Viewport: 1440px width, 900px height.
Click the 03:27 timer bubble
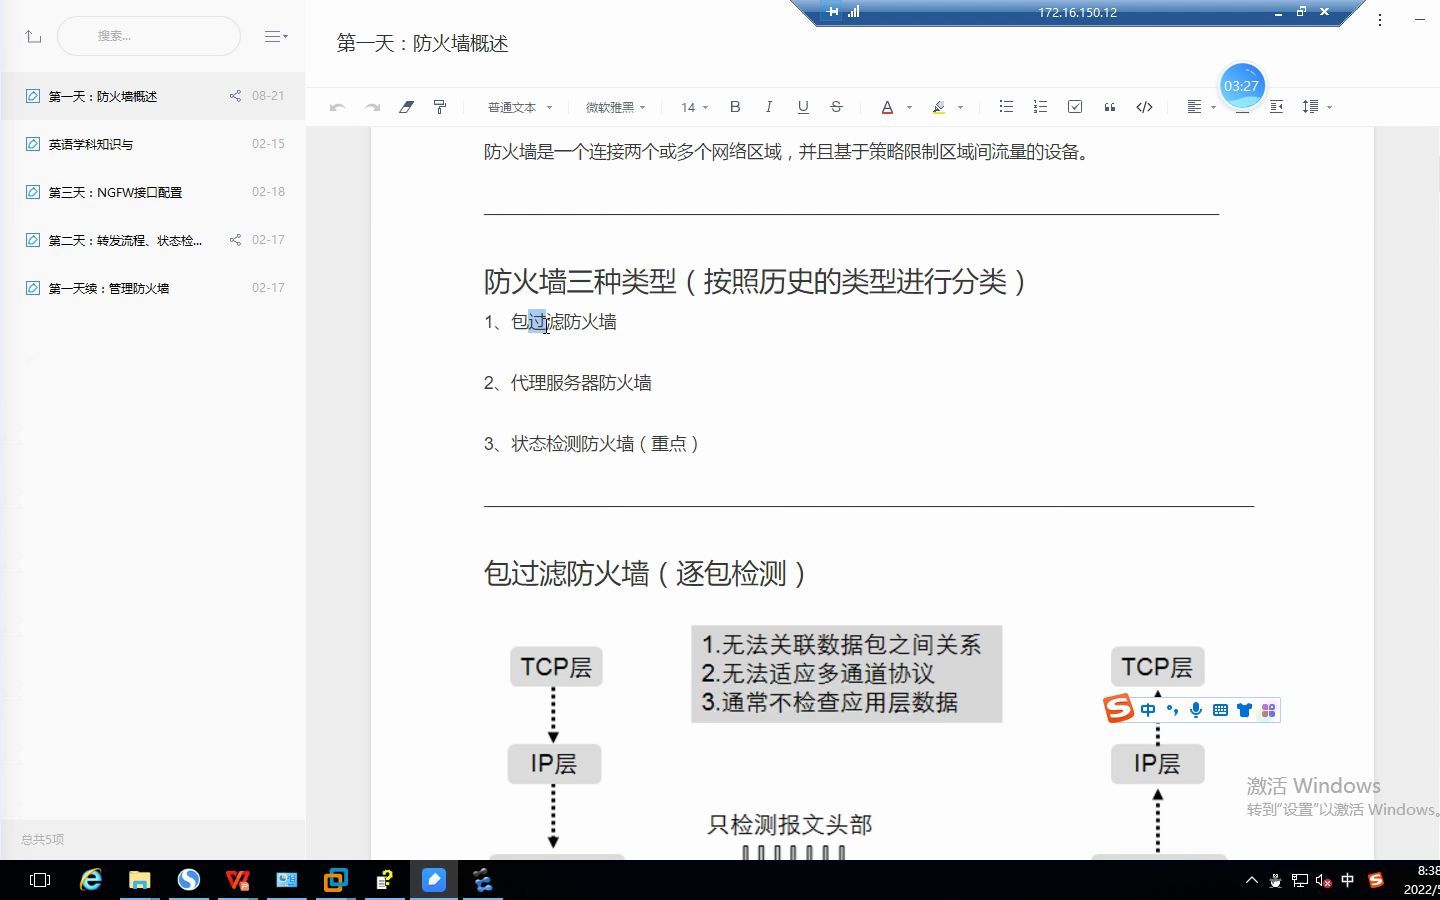click(x=1241, y=86)
